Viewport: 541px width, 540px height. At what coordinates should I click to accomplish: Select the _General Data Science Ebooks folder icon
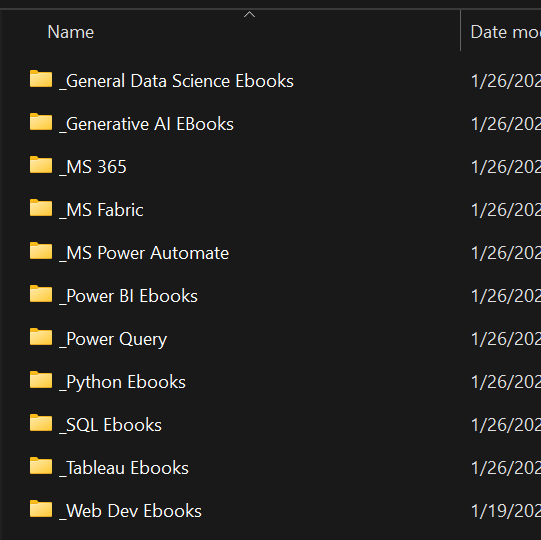coord(41,79)
